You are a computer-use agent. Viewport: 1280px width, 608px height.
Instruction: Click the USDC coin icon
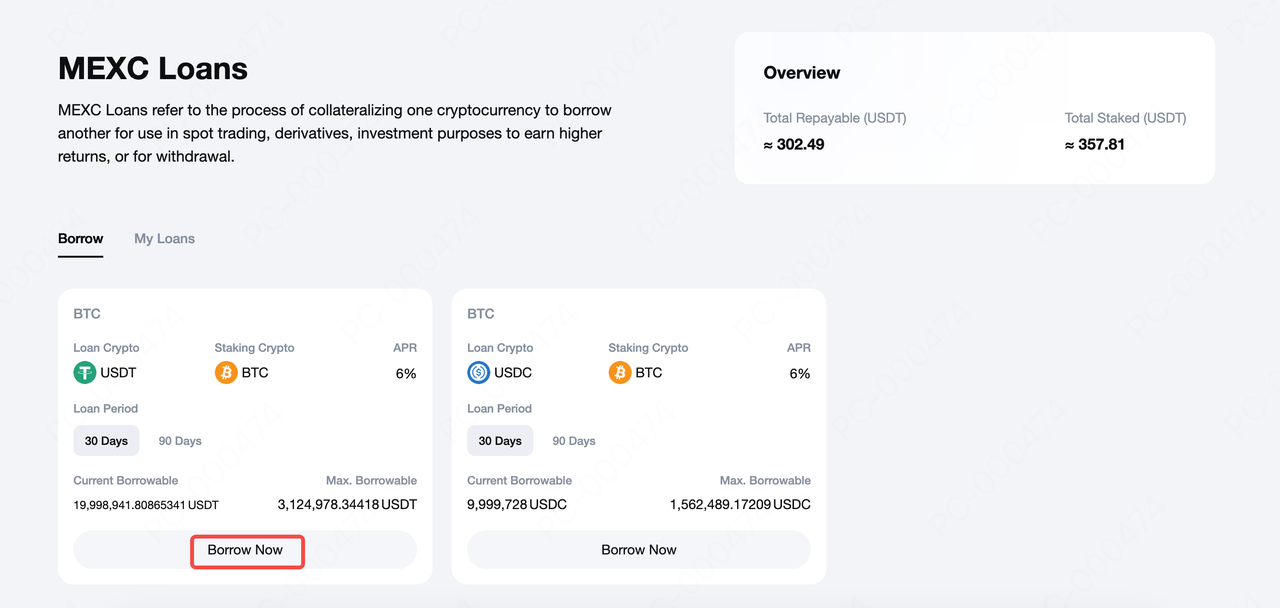pyautogui.click(x=479, y=373)
